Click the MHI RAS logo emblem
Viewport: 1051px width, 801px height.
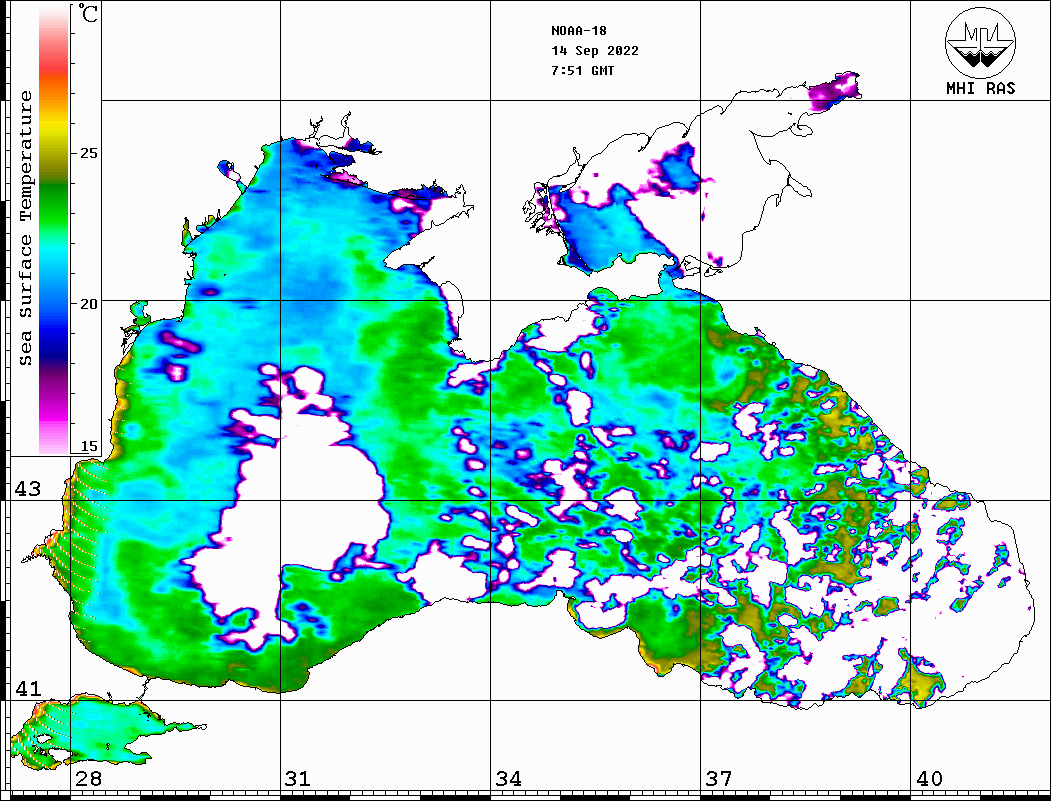pos(980,42)
